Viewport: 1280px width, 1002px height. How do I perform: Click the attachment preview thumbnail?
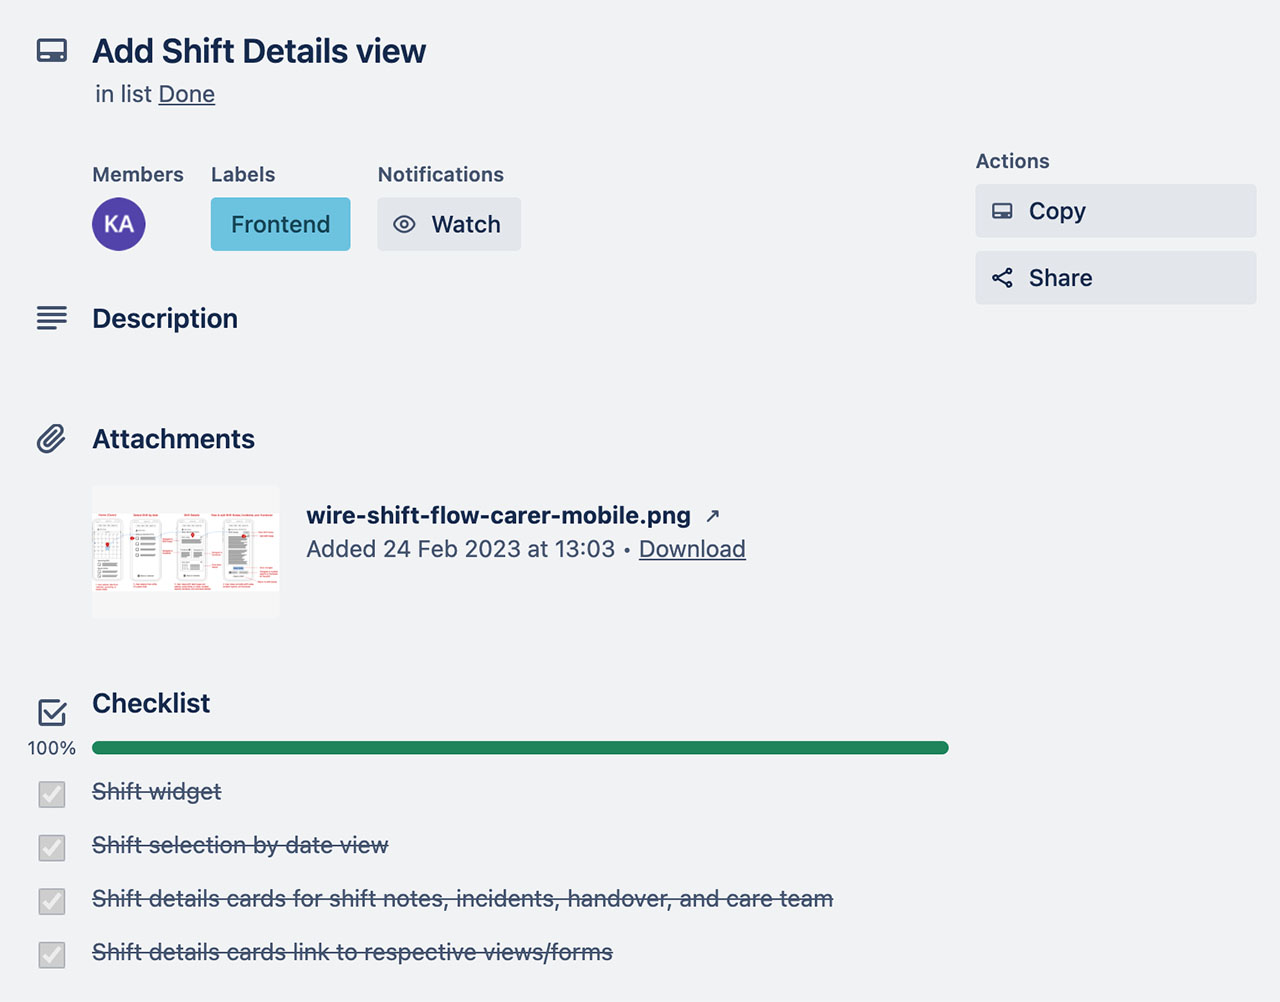[x=185, y=550]
